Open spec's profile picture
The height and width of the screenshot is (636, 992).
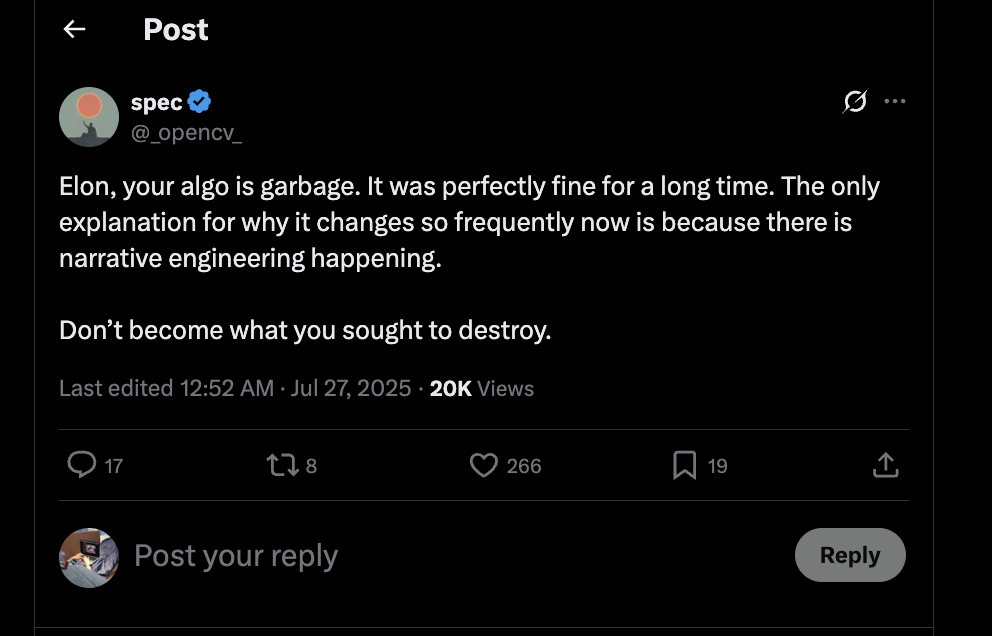[89, 117]
